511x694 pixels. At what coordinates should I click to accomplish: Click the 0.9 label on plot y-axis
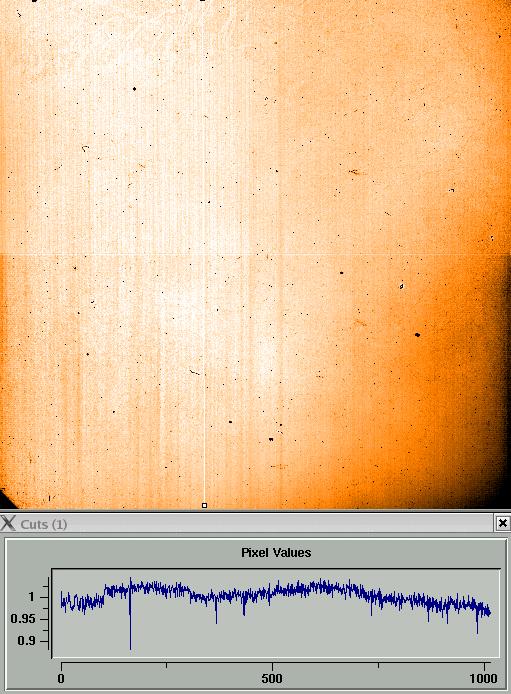(26, 640)
